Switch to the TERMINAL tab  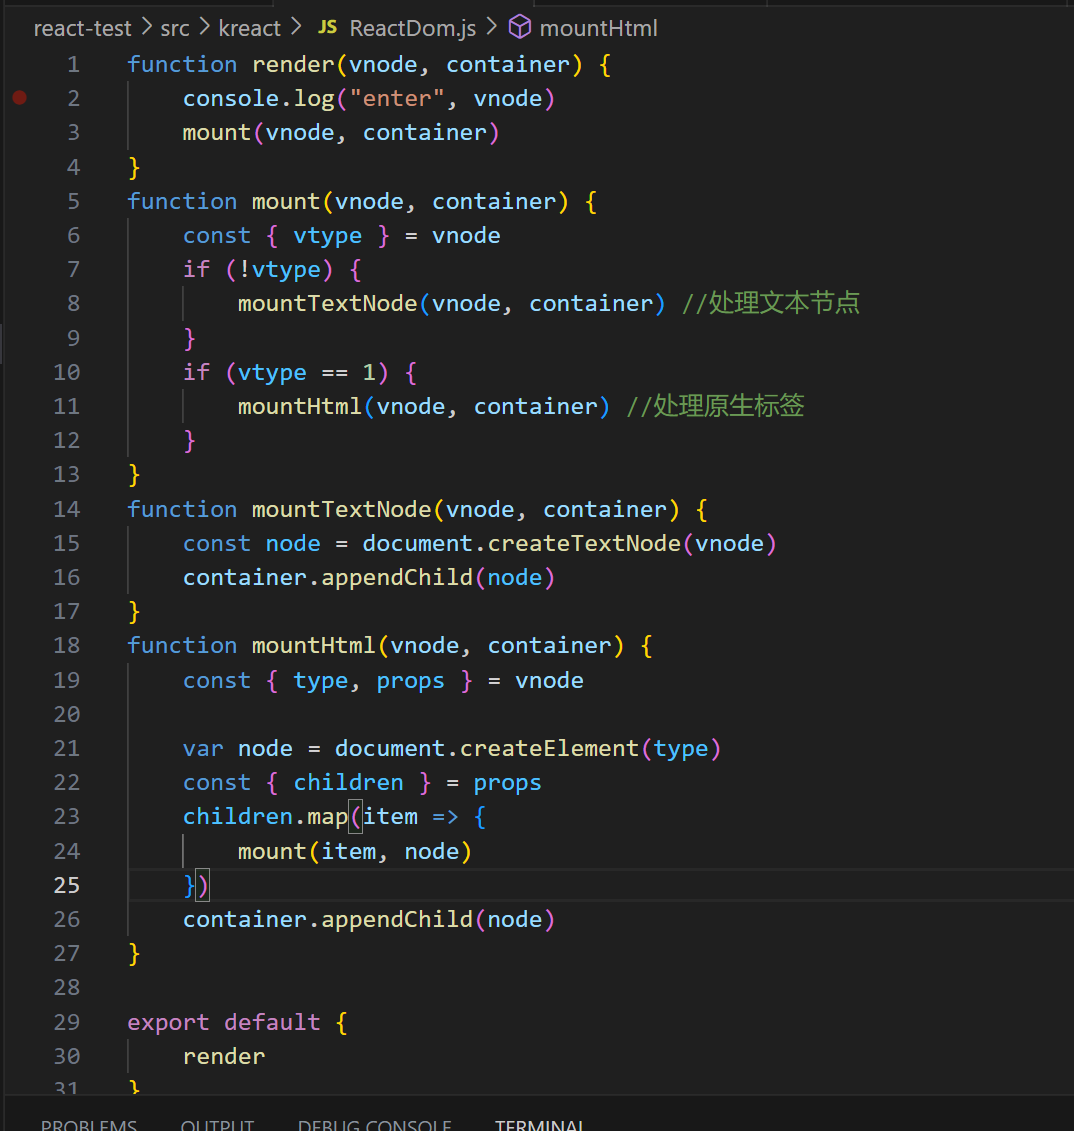[540, 1124]
